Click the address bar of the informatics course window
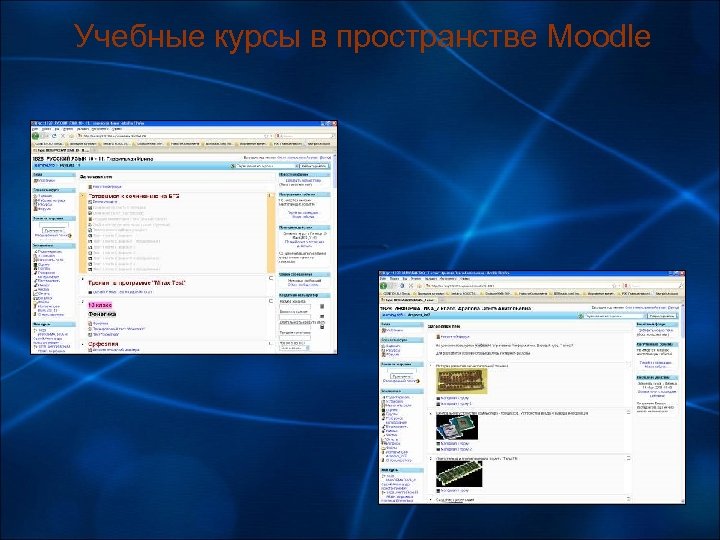720x540 pixels. pos(523,286)
